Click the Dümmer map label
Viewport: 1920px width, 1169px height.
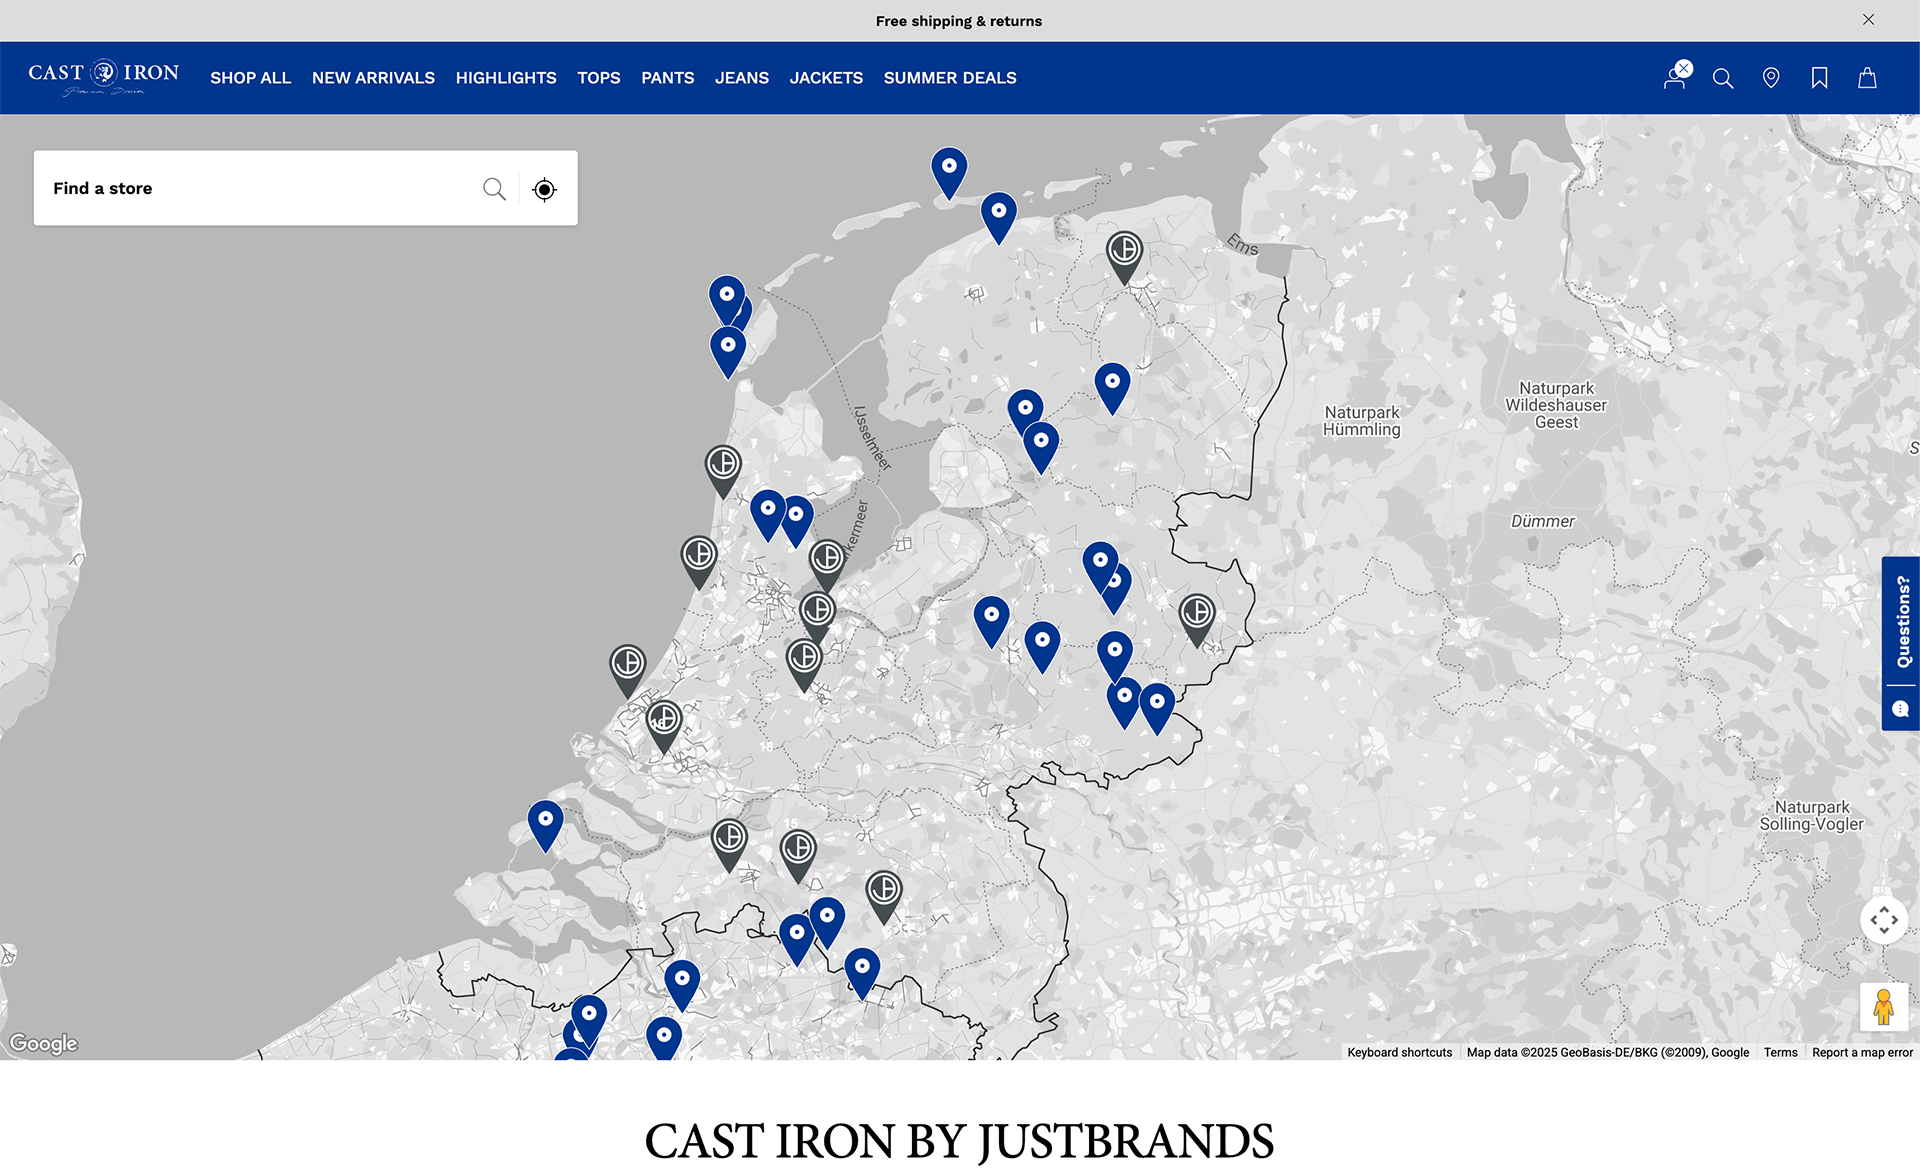point(1542,521)
